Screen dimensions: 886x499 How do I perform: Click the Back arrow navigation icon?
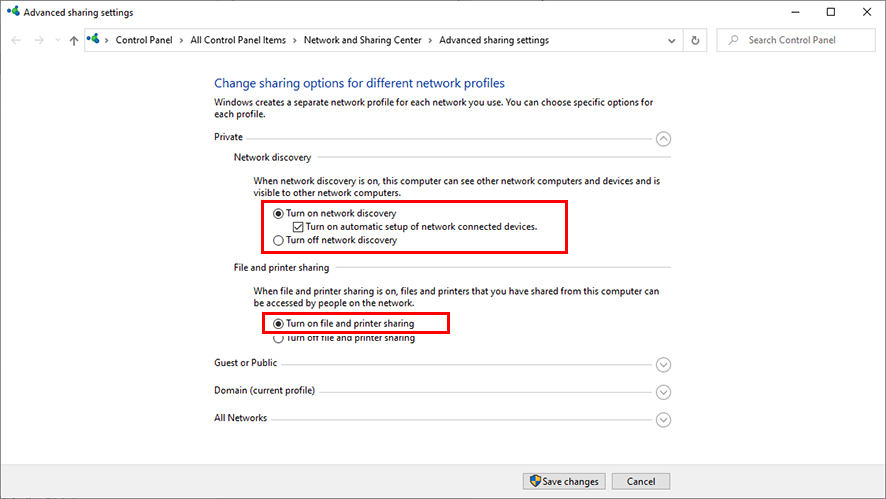point(16,40)
